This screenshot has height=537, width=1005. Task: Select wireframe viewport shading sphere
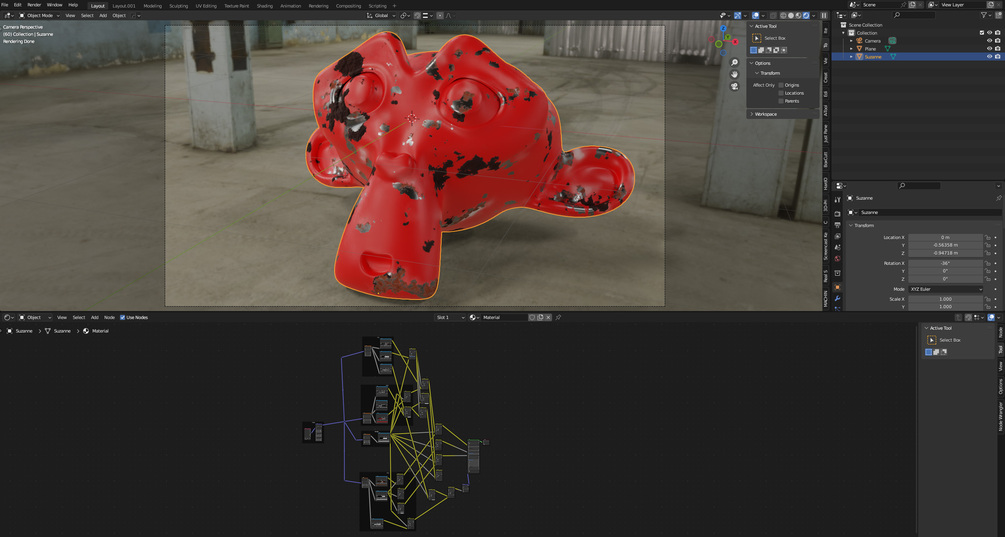click(783, 15)
